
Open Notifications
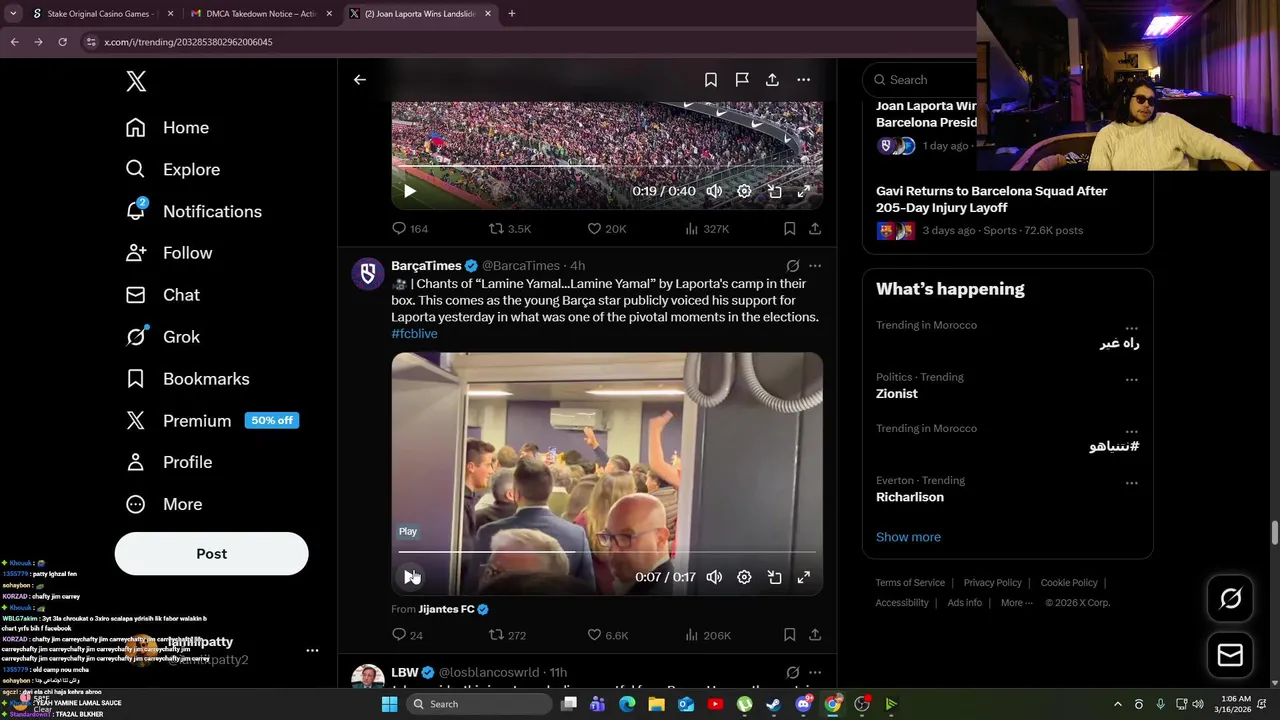(193, 211)
